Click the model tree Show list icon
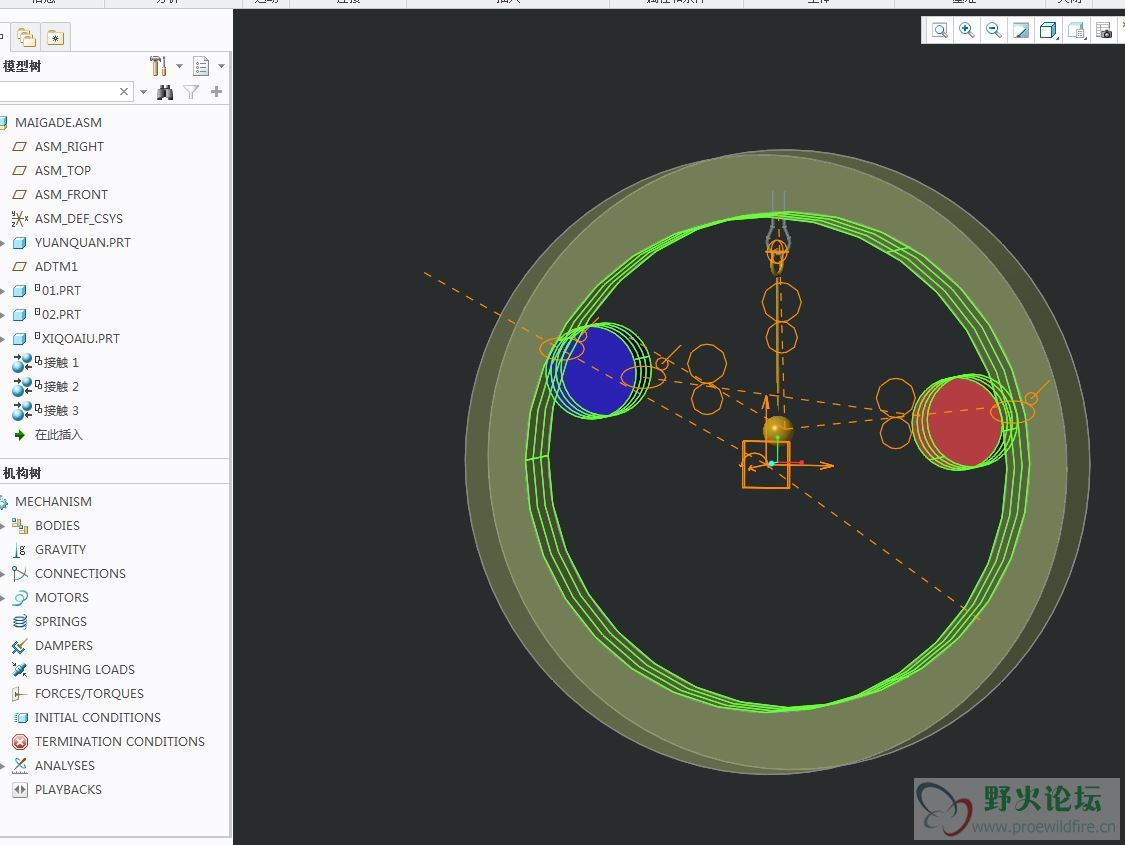Image resolution: width=1125 pixels, height=845 pixels. 201,66
